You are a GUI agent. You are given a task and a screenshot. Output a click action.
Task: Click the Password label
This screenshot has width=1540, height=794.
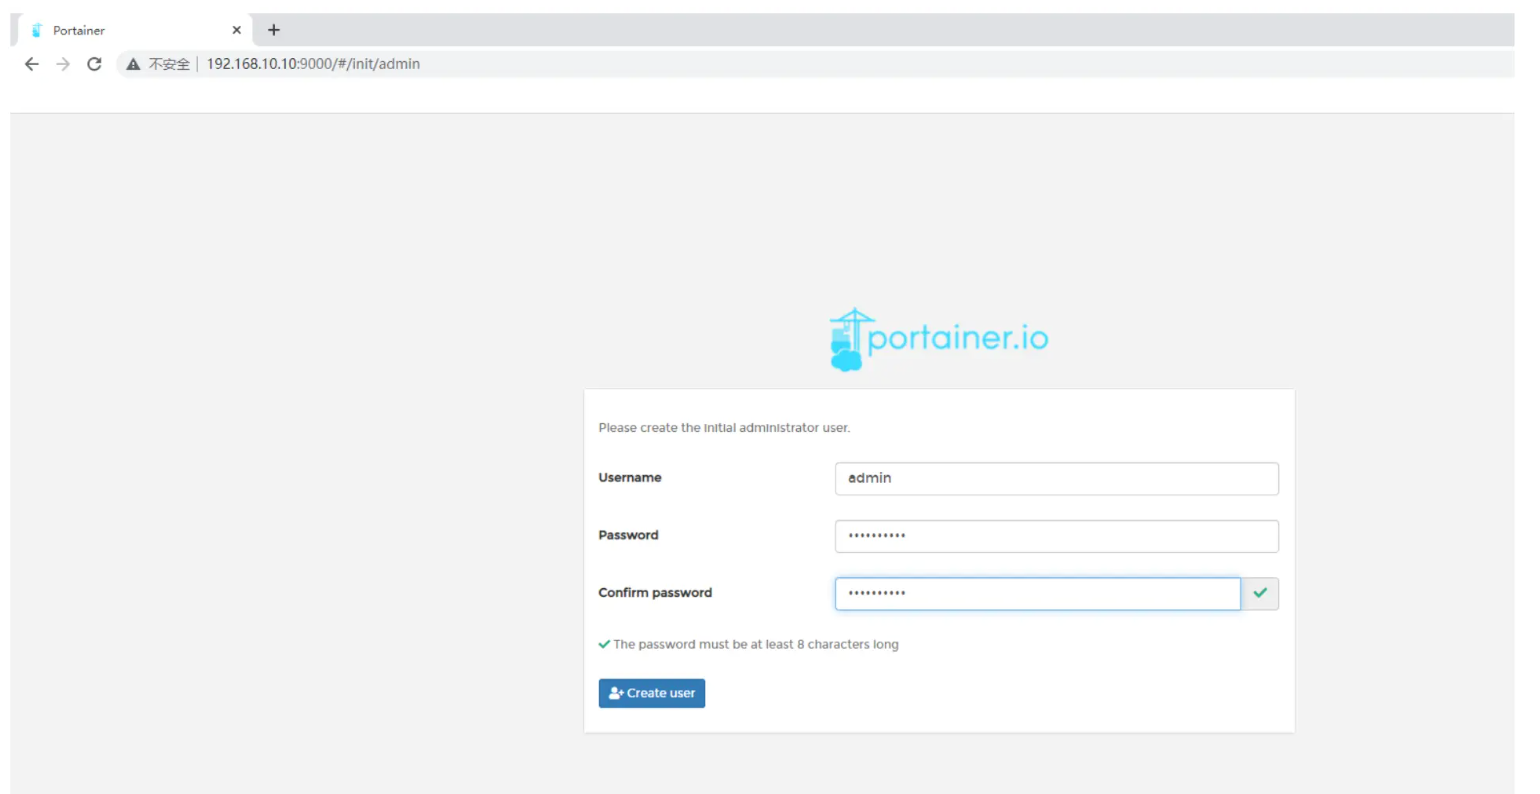coord(628,535)
